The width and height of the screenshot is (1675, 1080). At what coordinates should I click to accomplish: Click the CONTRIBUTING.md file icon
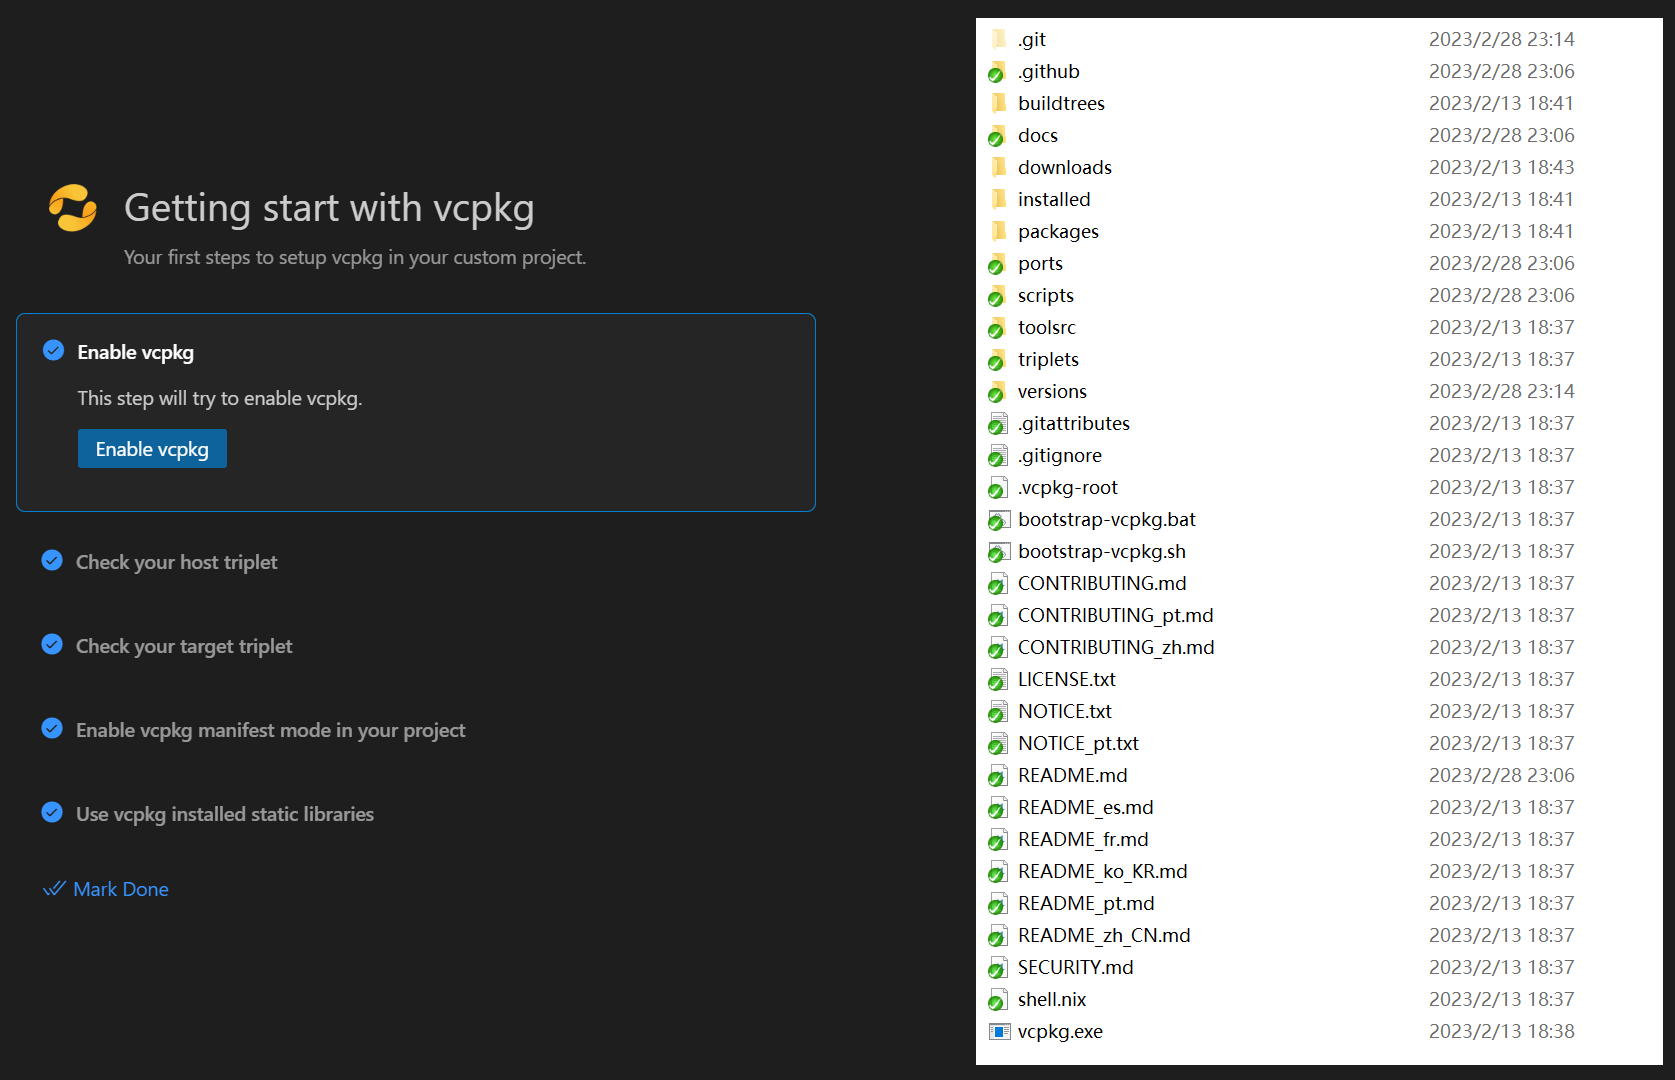click(x=998, y=583)
